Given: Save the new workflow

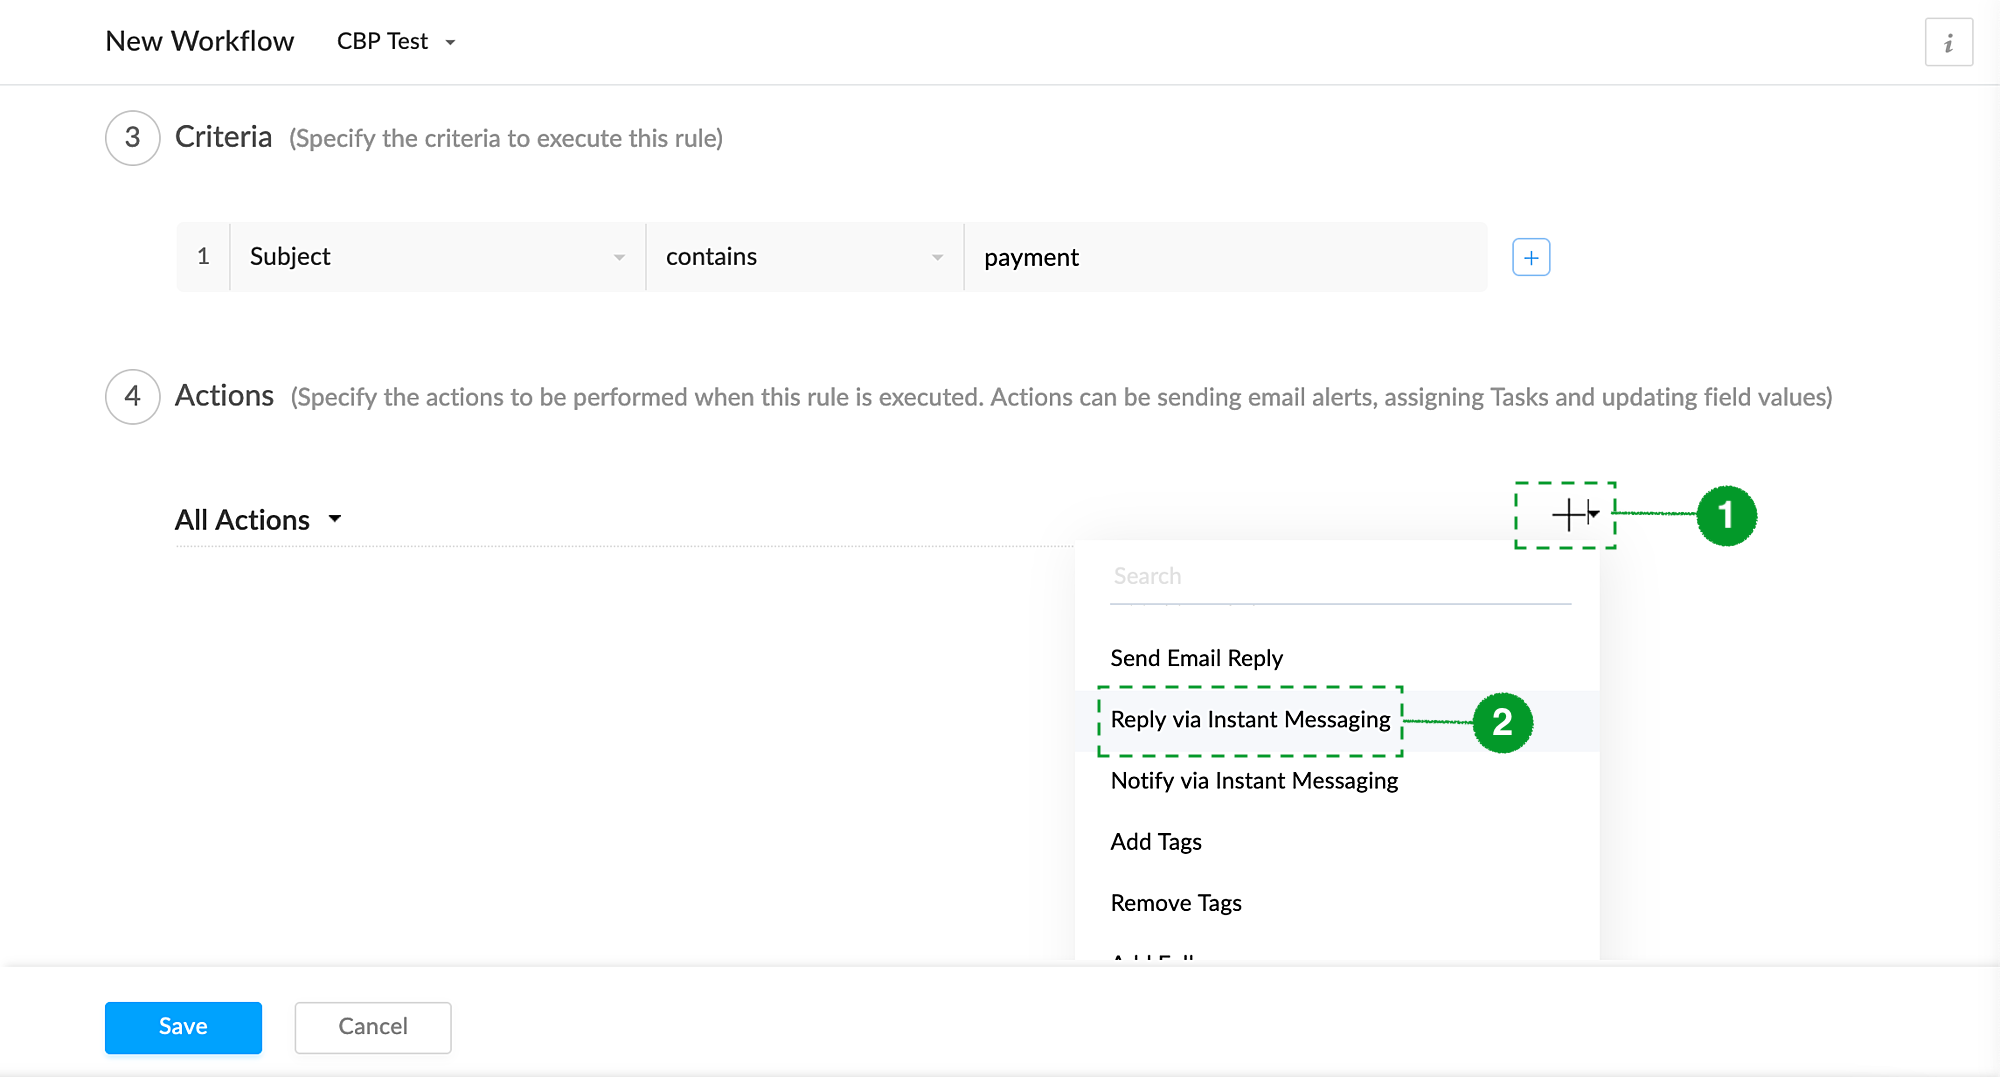Looking at the screenshot, I should pyautogui.click(x=183, y=1027).
